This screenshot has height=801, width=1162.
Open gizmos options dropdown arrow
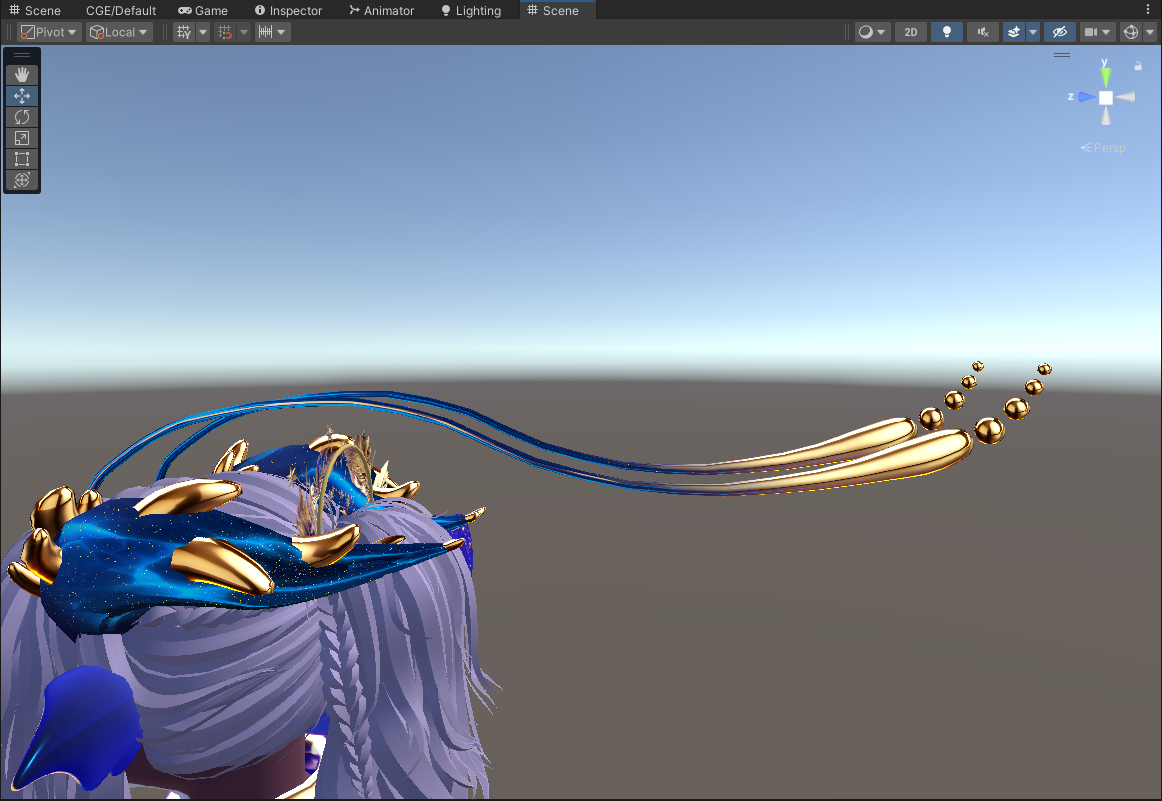[1149, 32]
